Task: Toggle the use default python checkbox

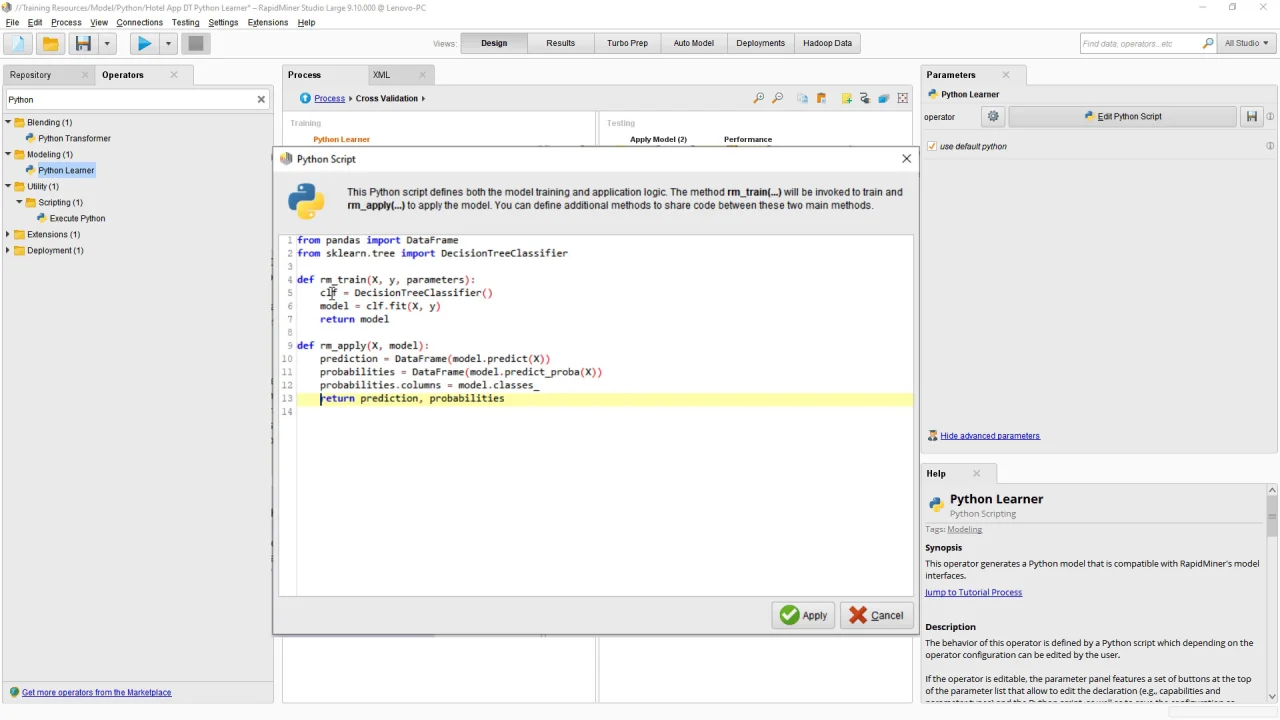Action: coord(932,146)
